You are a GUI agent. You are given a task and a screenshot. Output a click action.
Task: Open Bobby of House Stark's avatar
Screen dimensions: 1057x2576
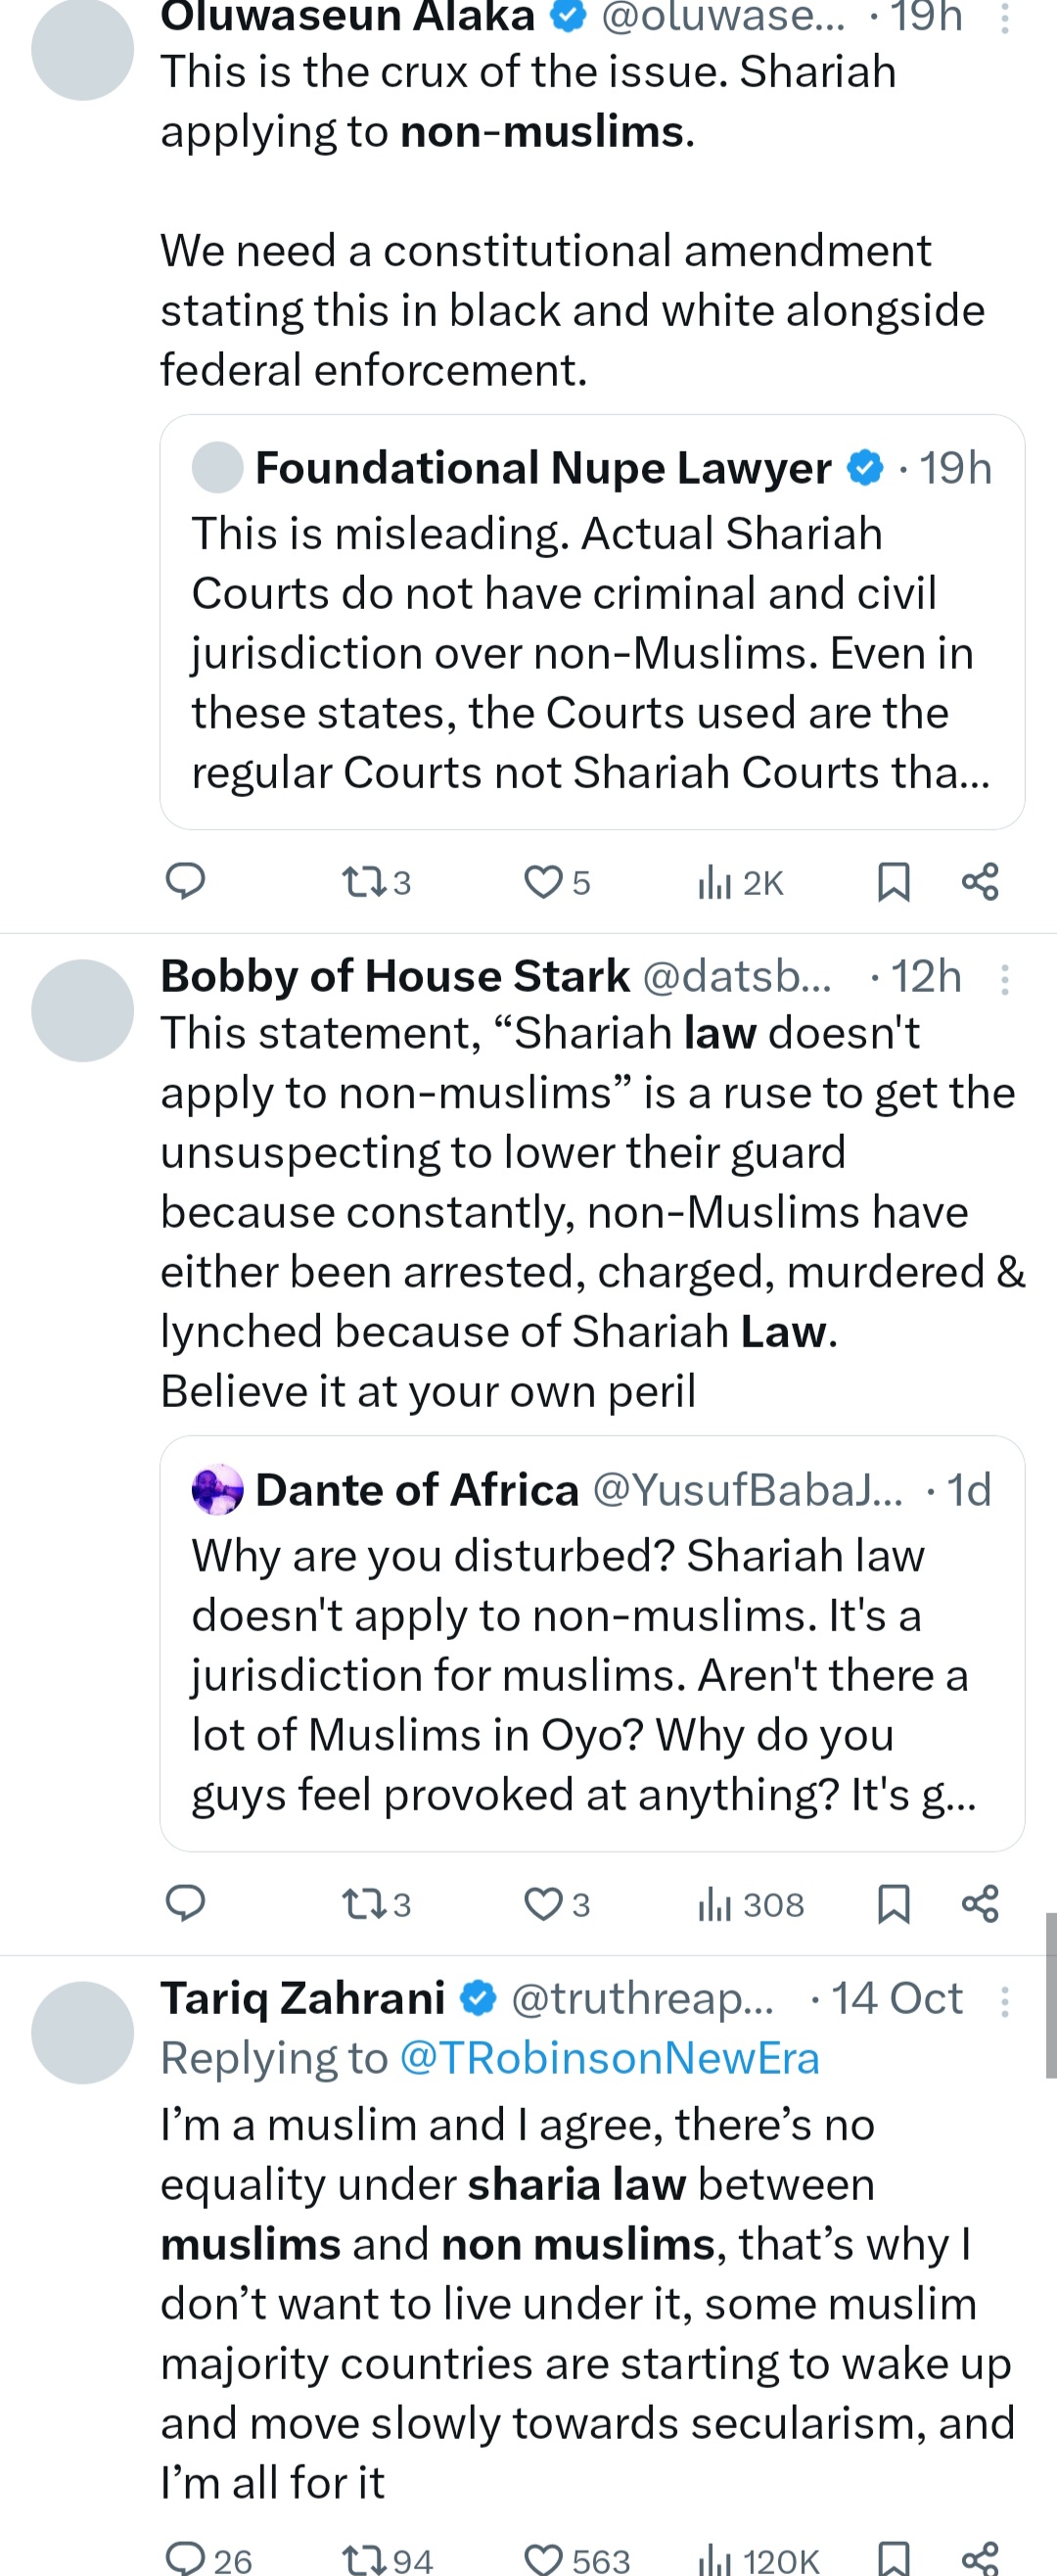click(83, 1010)
